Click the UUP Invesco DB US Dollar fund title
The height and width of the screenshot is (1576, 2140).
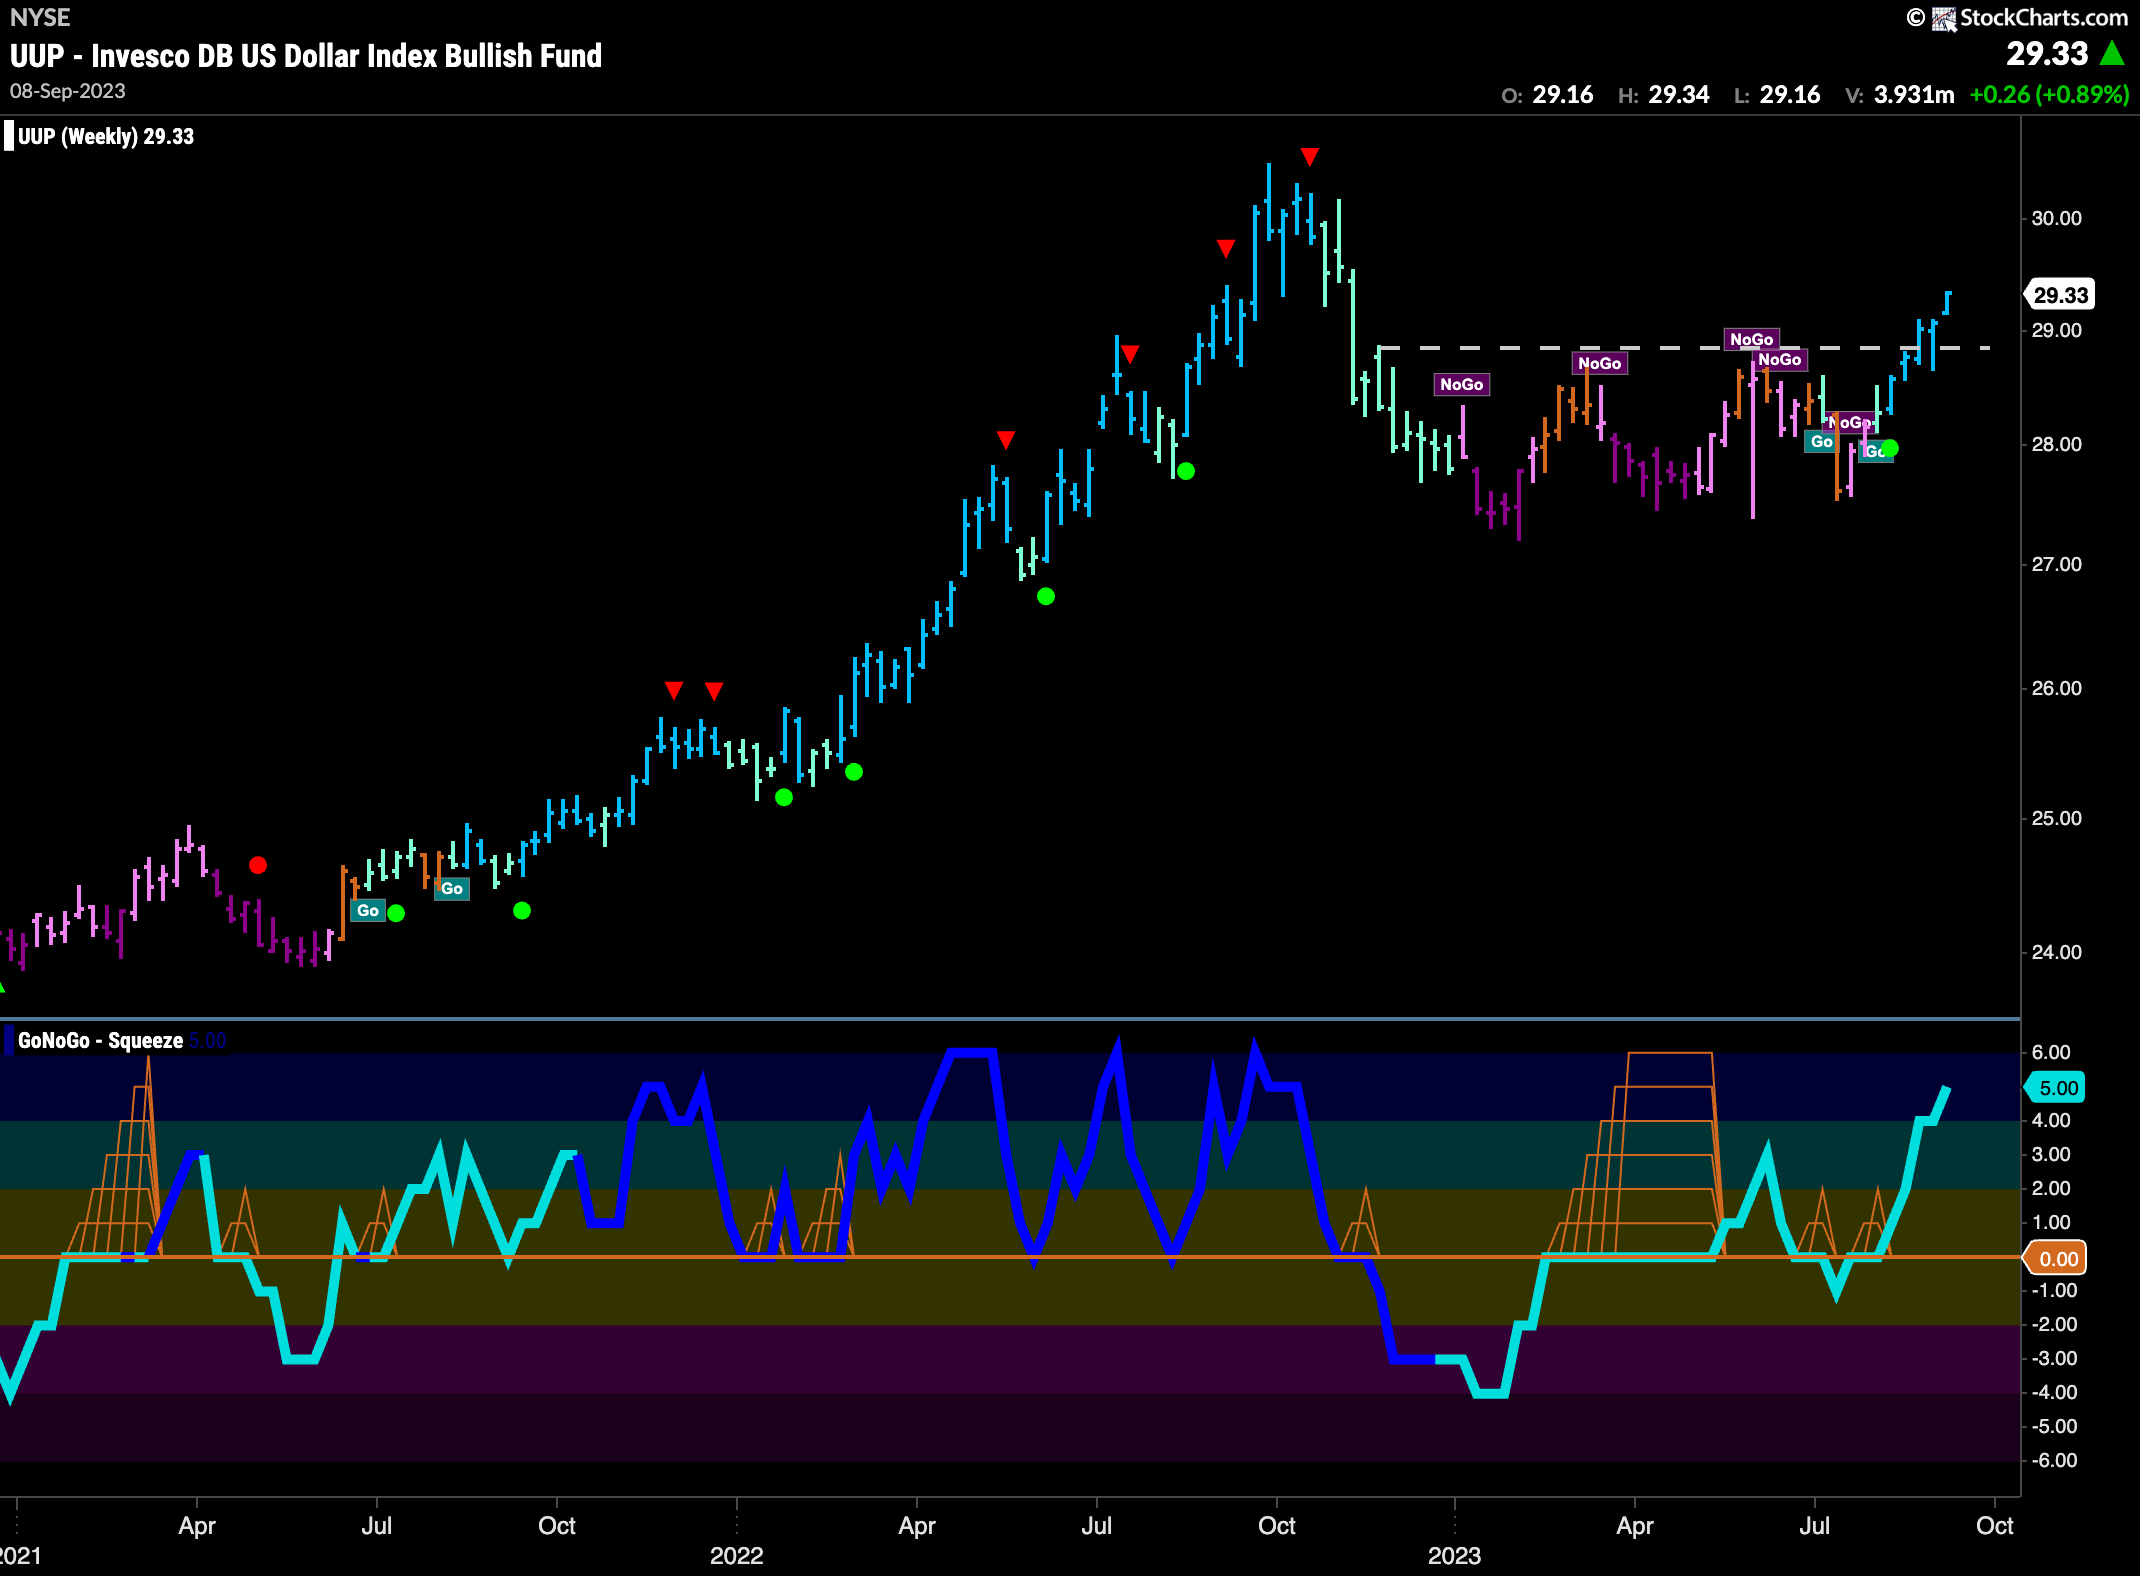pos(306,56)
